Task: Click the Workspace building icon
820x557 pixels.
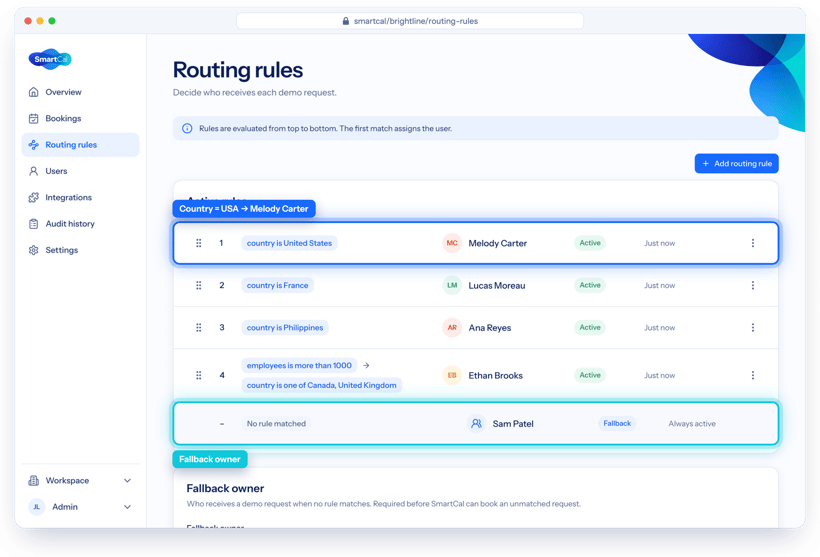Action: pyautogui.click(x=33, y=480)
